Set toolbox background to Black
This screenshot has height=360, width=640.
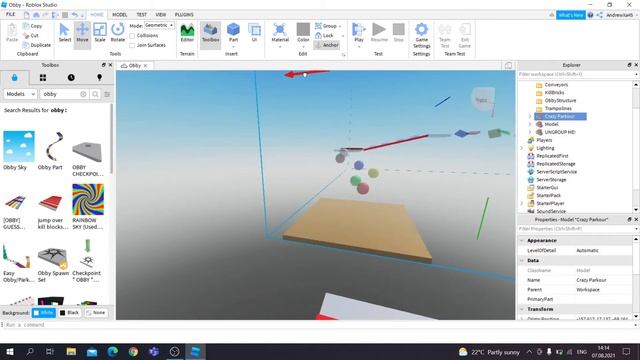69,313
